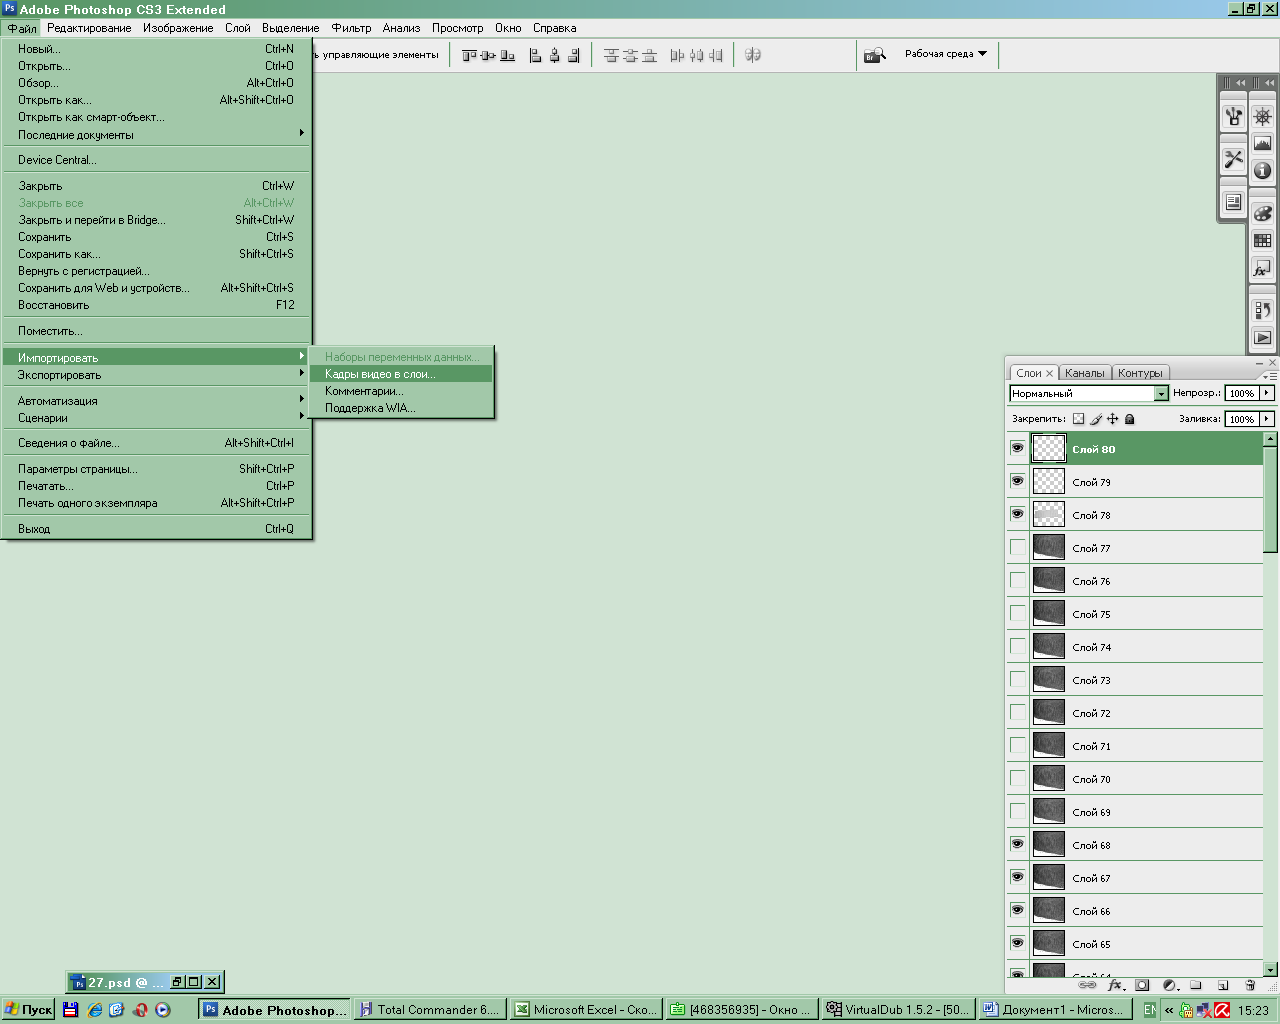The image size is (1280, 1024).
Task: Delete layer using trash icon
Action: click(1250, 985)
